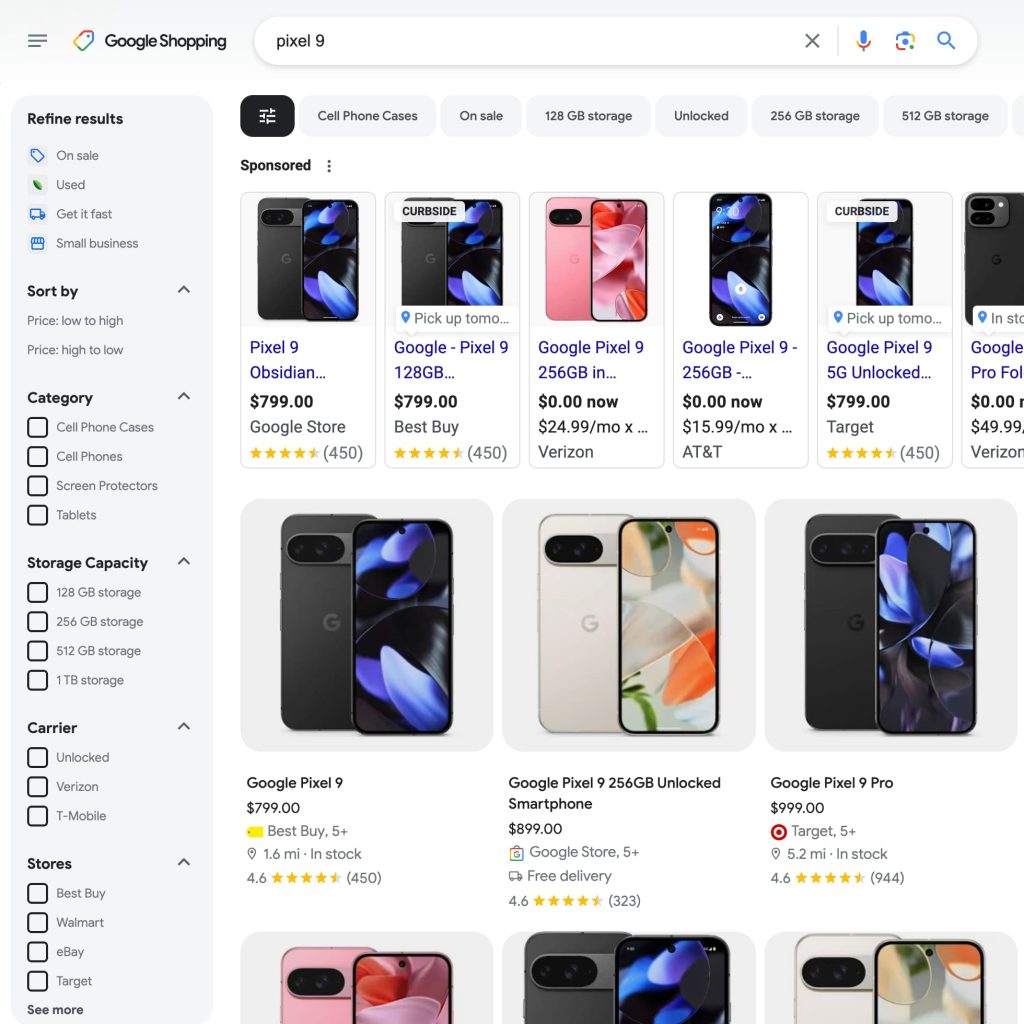Click the magnifying glass search button
Viewport: 1024px width, 1024px height.
coord(946,41)
